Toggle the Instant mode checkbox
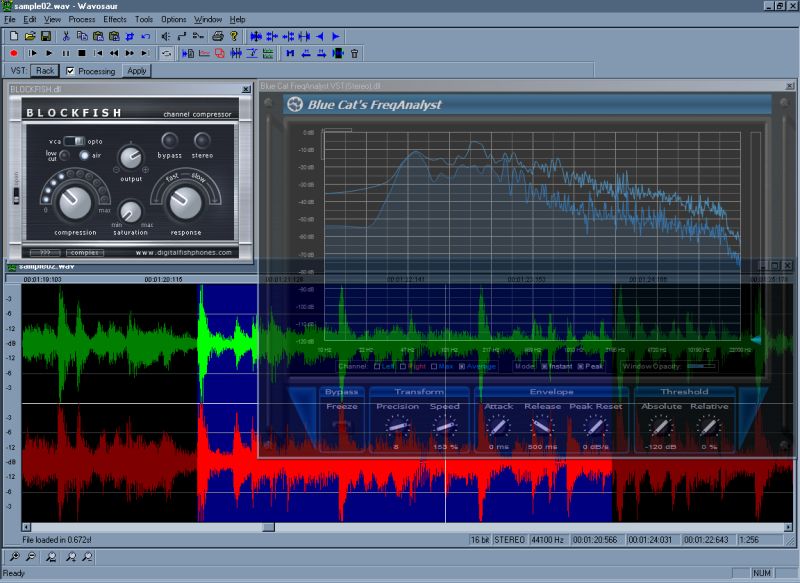 tap(544, 366)
